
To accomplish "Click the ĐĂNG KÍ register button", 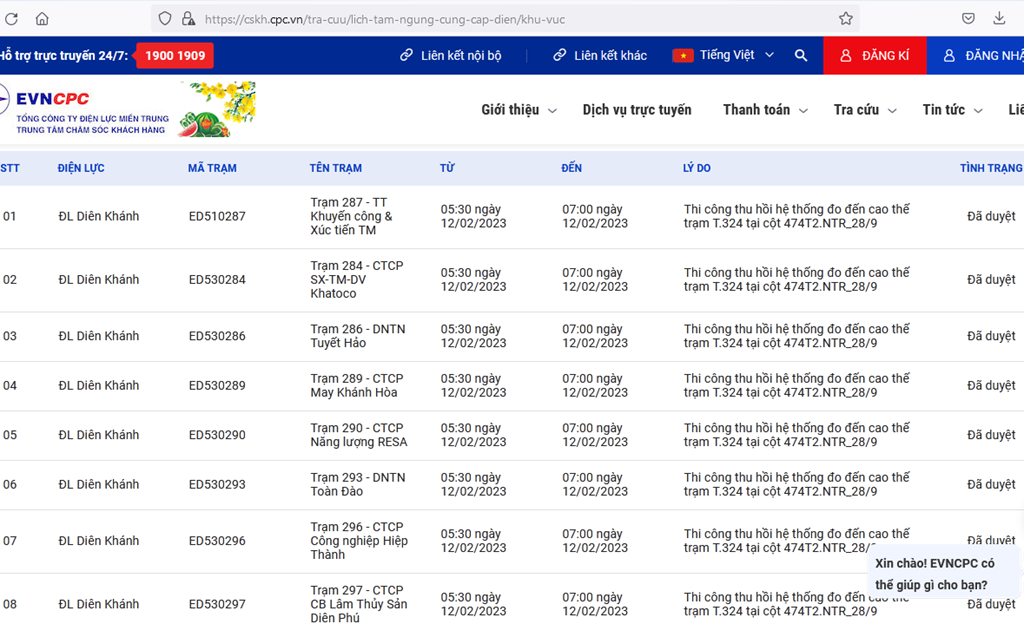I will 874,56.
